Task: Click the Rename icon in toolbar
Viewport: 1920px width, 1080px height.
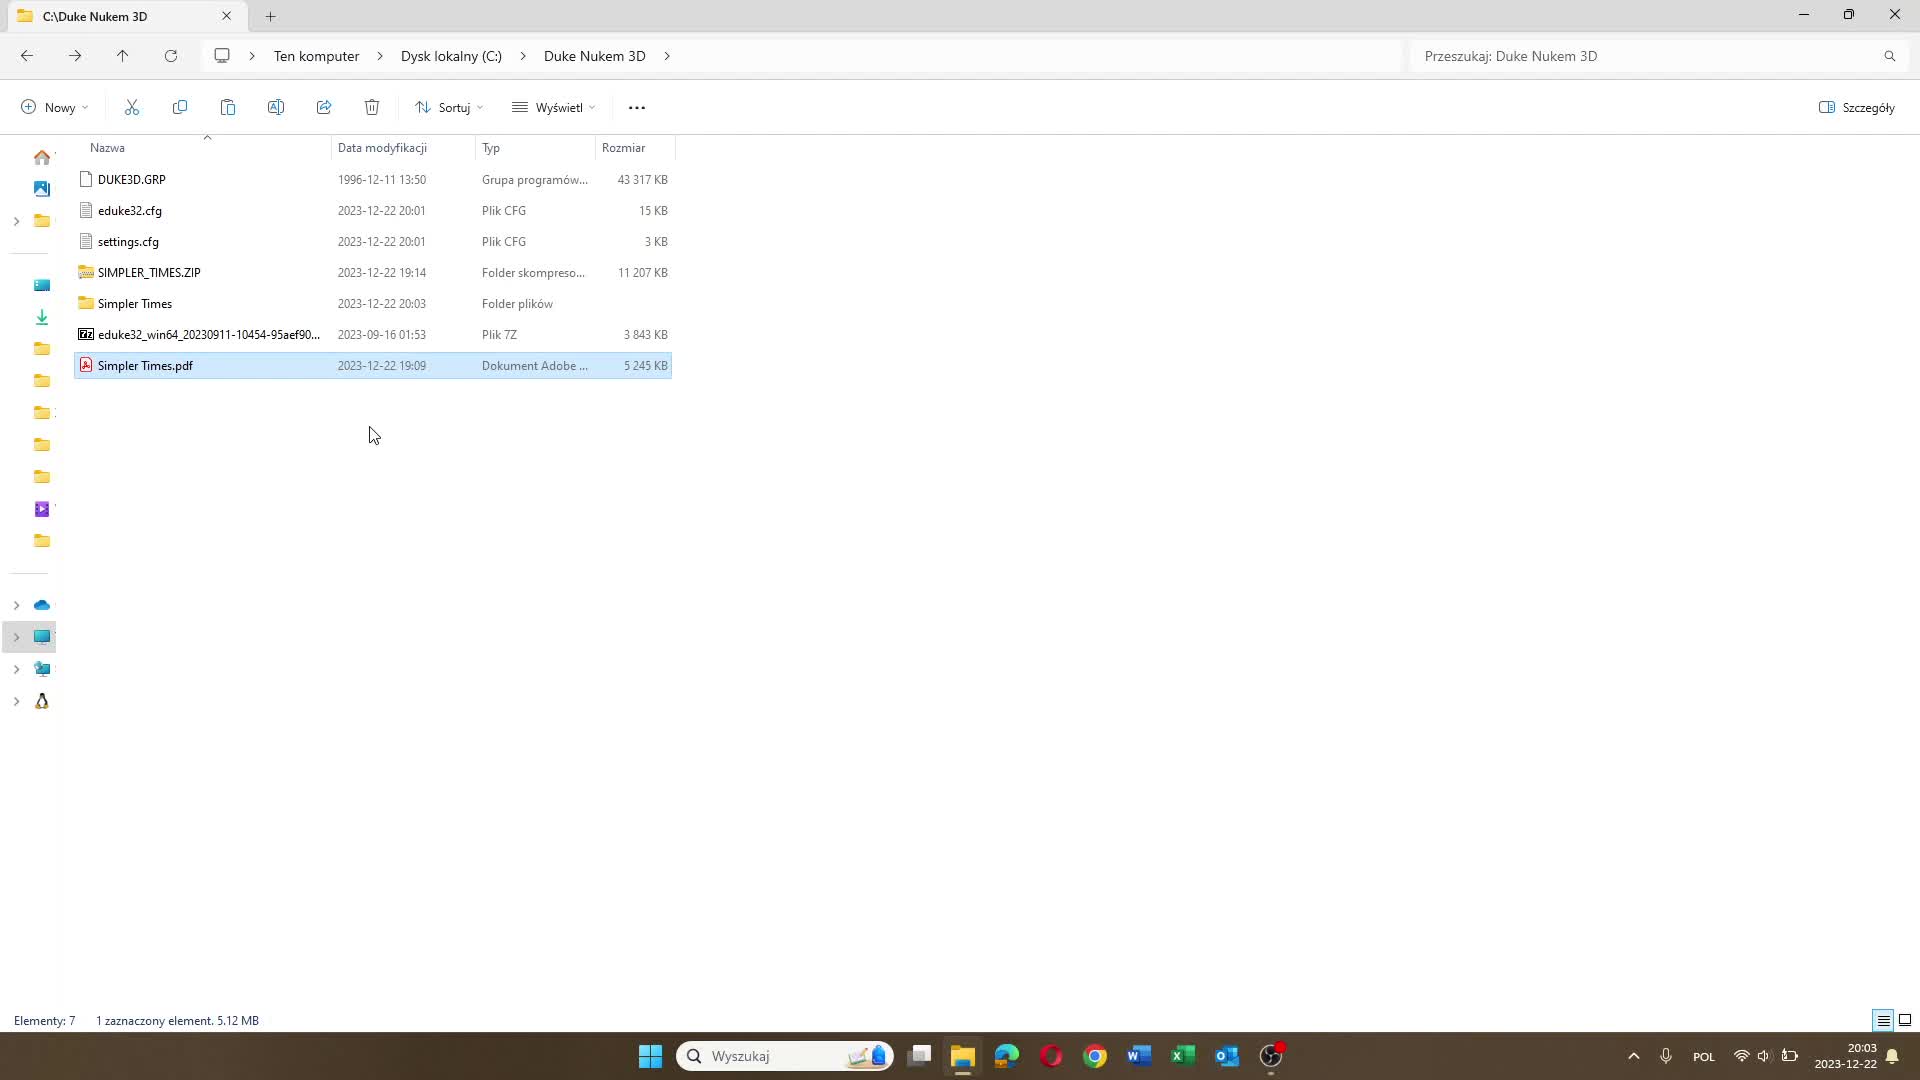Action: 276,107
